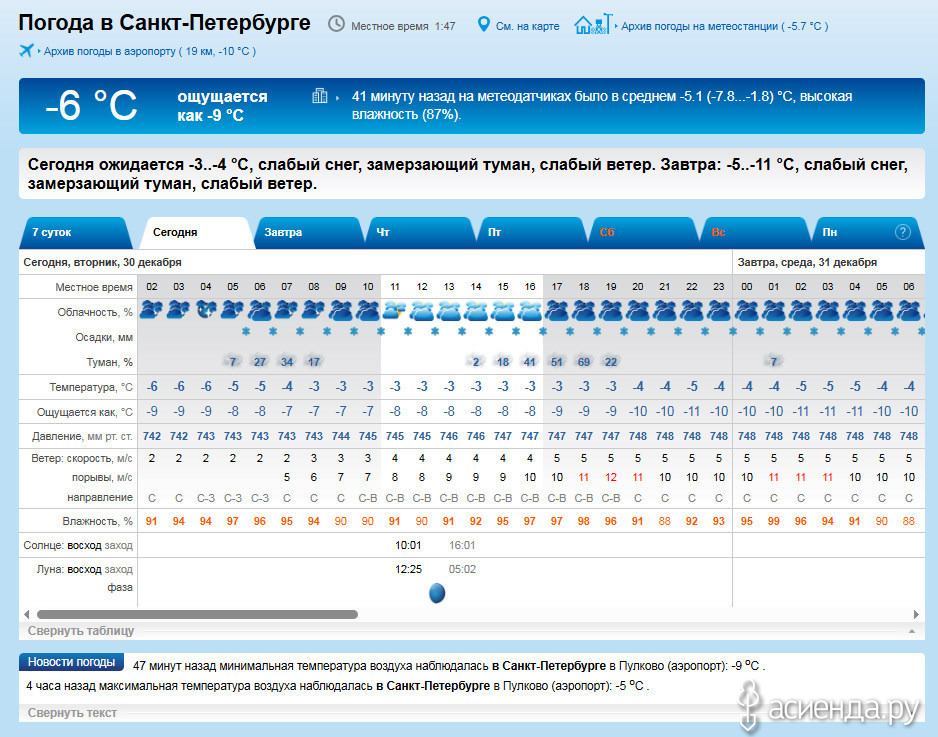Image resolution: width=938 pixels, height=737 pixels.
Task: Open the См. на карте link
Action: [529, 26]
